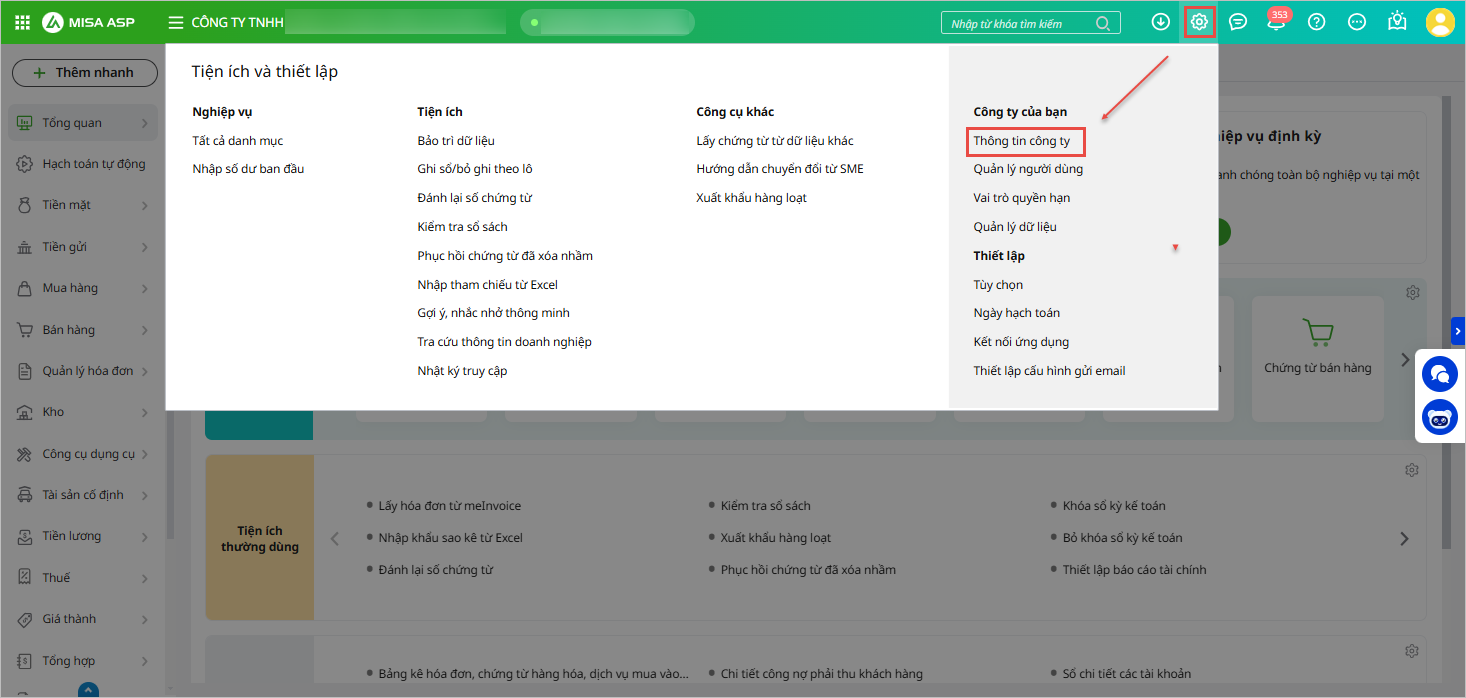Open the floating chat support bubble
The height and width of the screenshot is (698, 1466).
coord(1439,374)
